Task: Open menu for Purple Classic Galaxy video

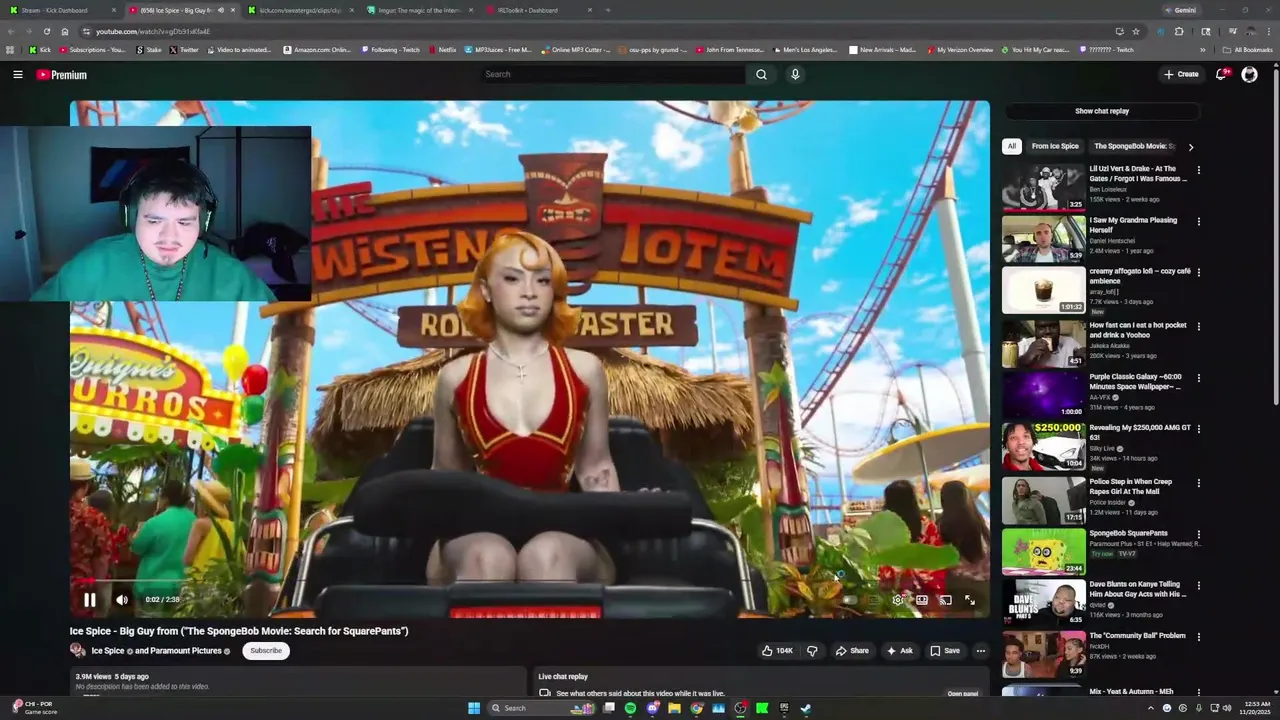Action: [1198, 378]
